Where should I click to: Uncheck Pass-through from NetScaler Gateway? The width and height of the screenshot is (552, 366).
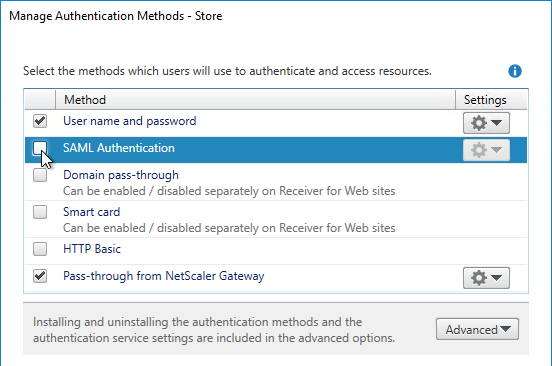pyautogui.click(x=40, y=276)
